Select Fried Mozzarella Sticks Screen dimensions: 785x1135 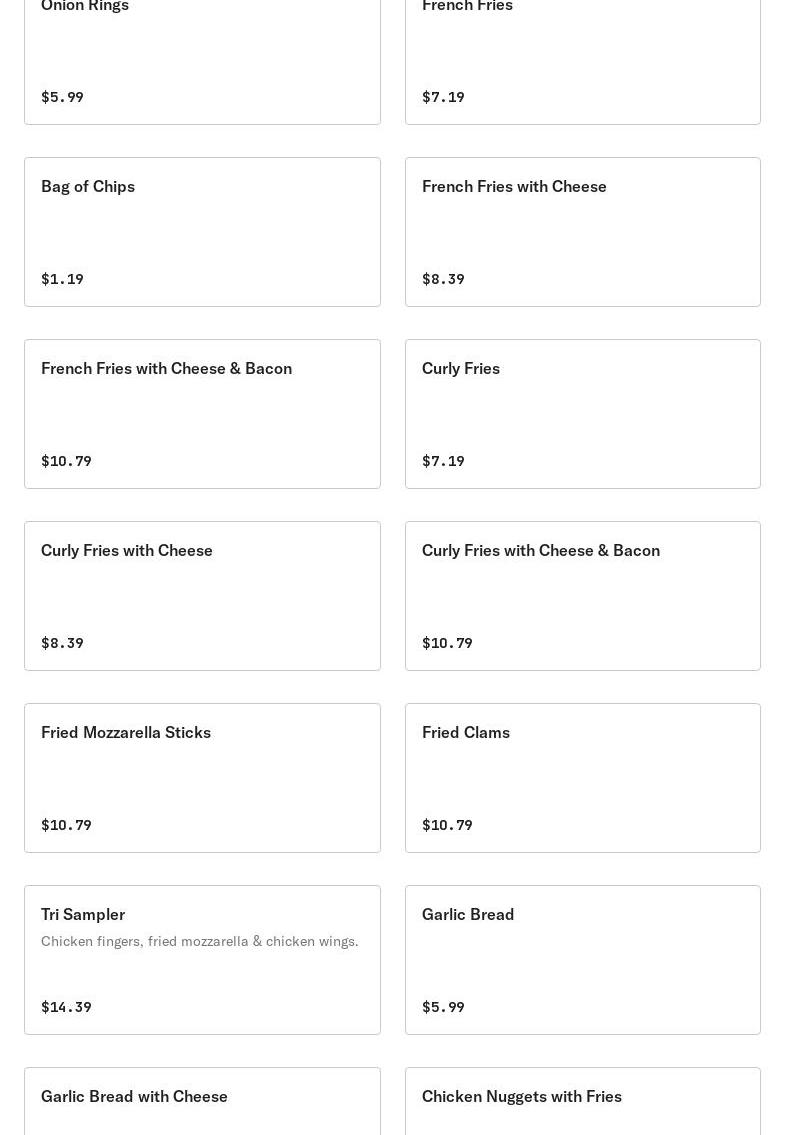(202, 777)
